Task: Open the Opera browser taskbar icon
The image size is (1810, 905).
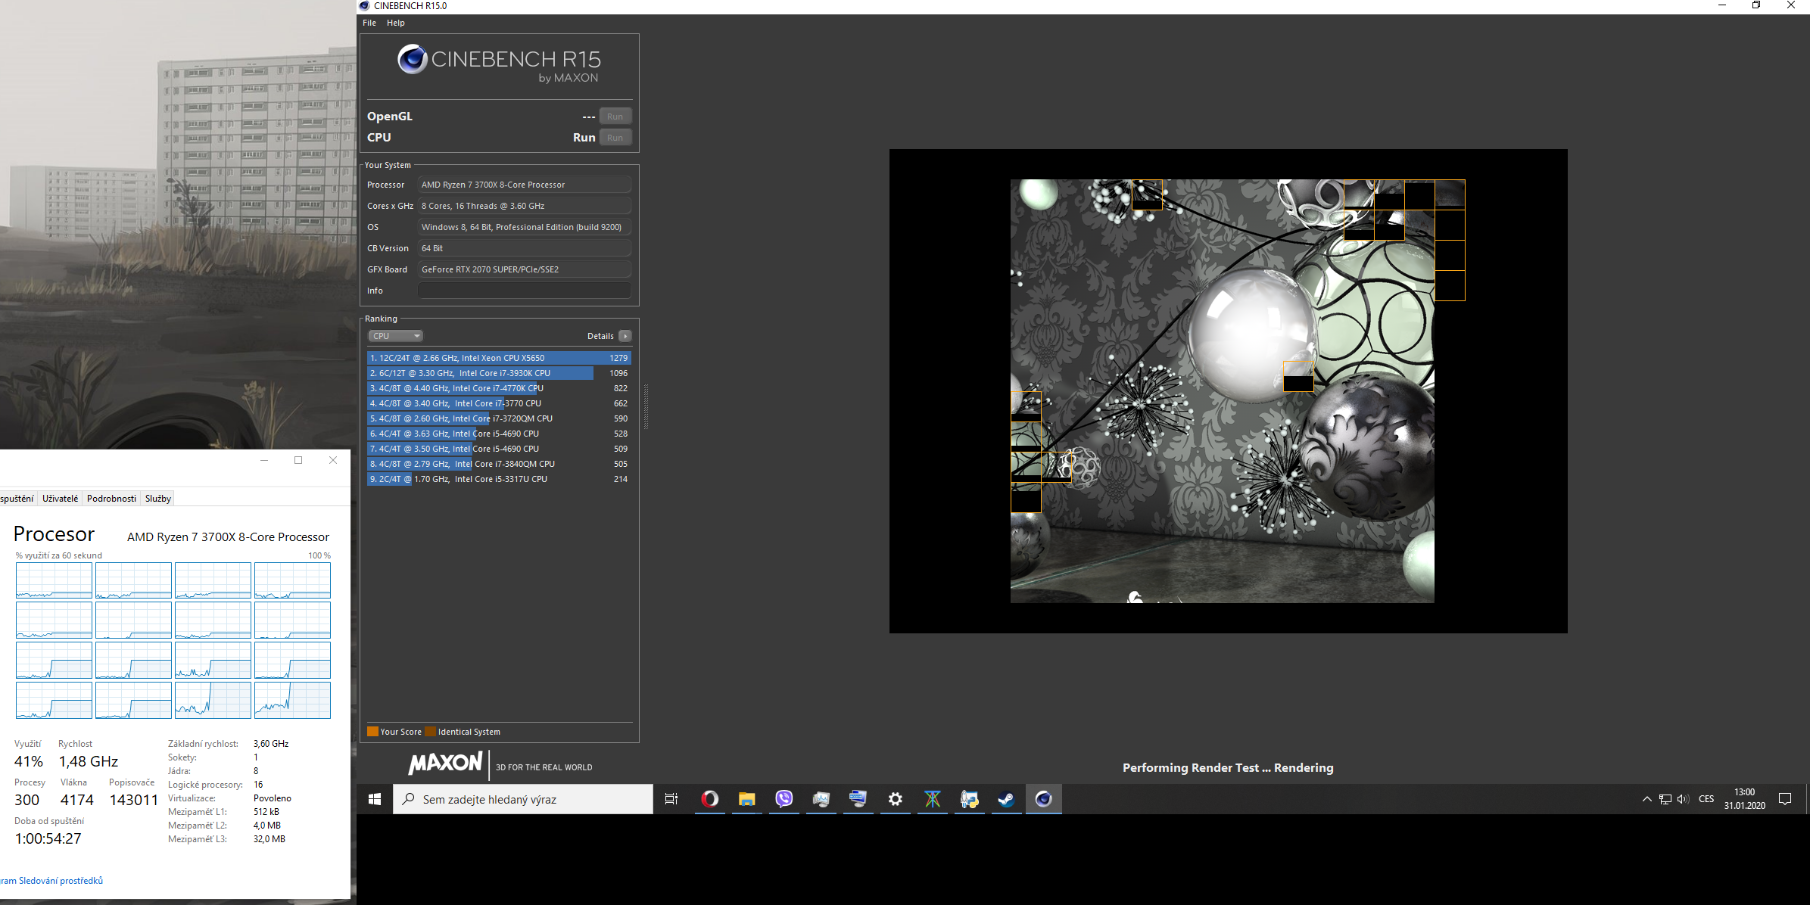Action: 709,799
